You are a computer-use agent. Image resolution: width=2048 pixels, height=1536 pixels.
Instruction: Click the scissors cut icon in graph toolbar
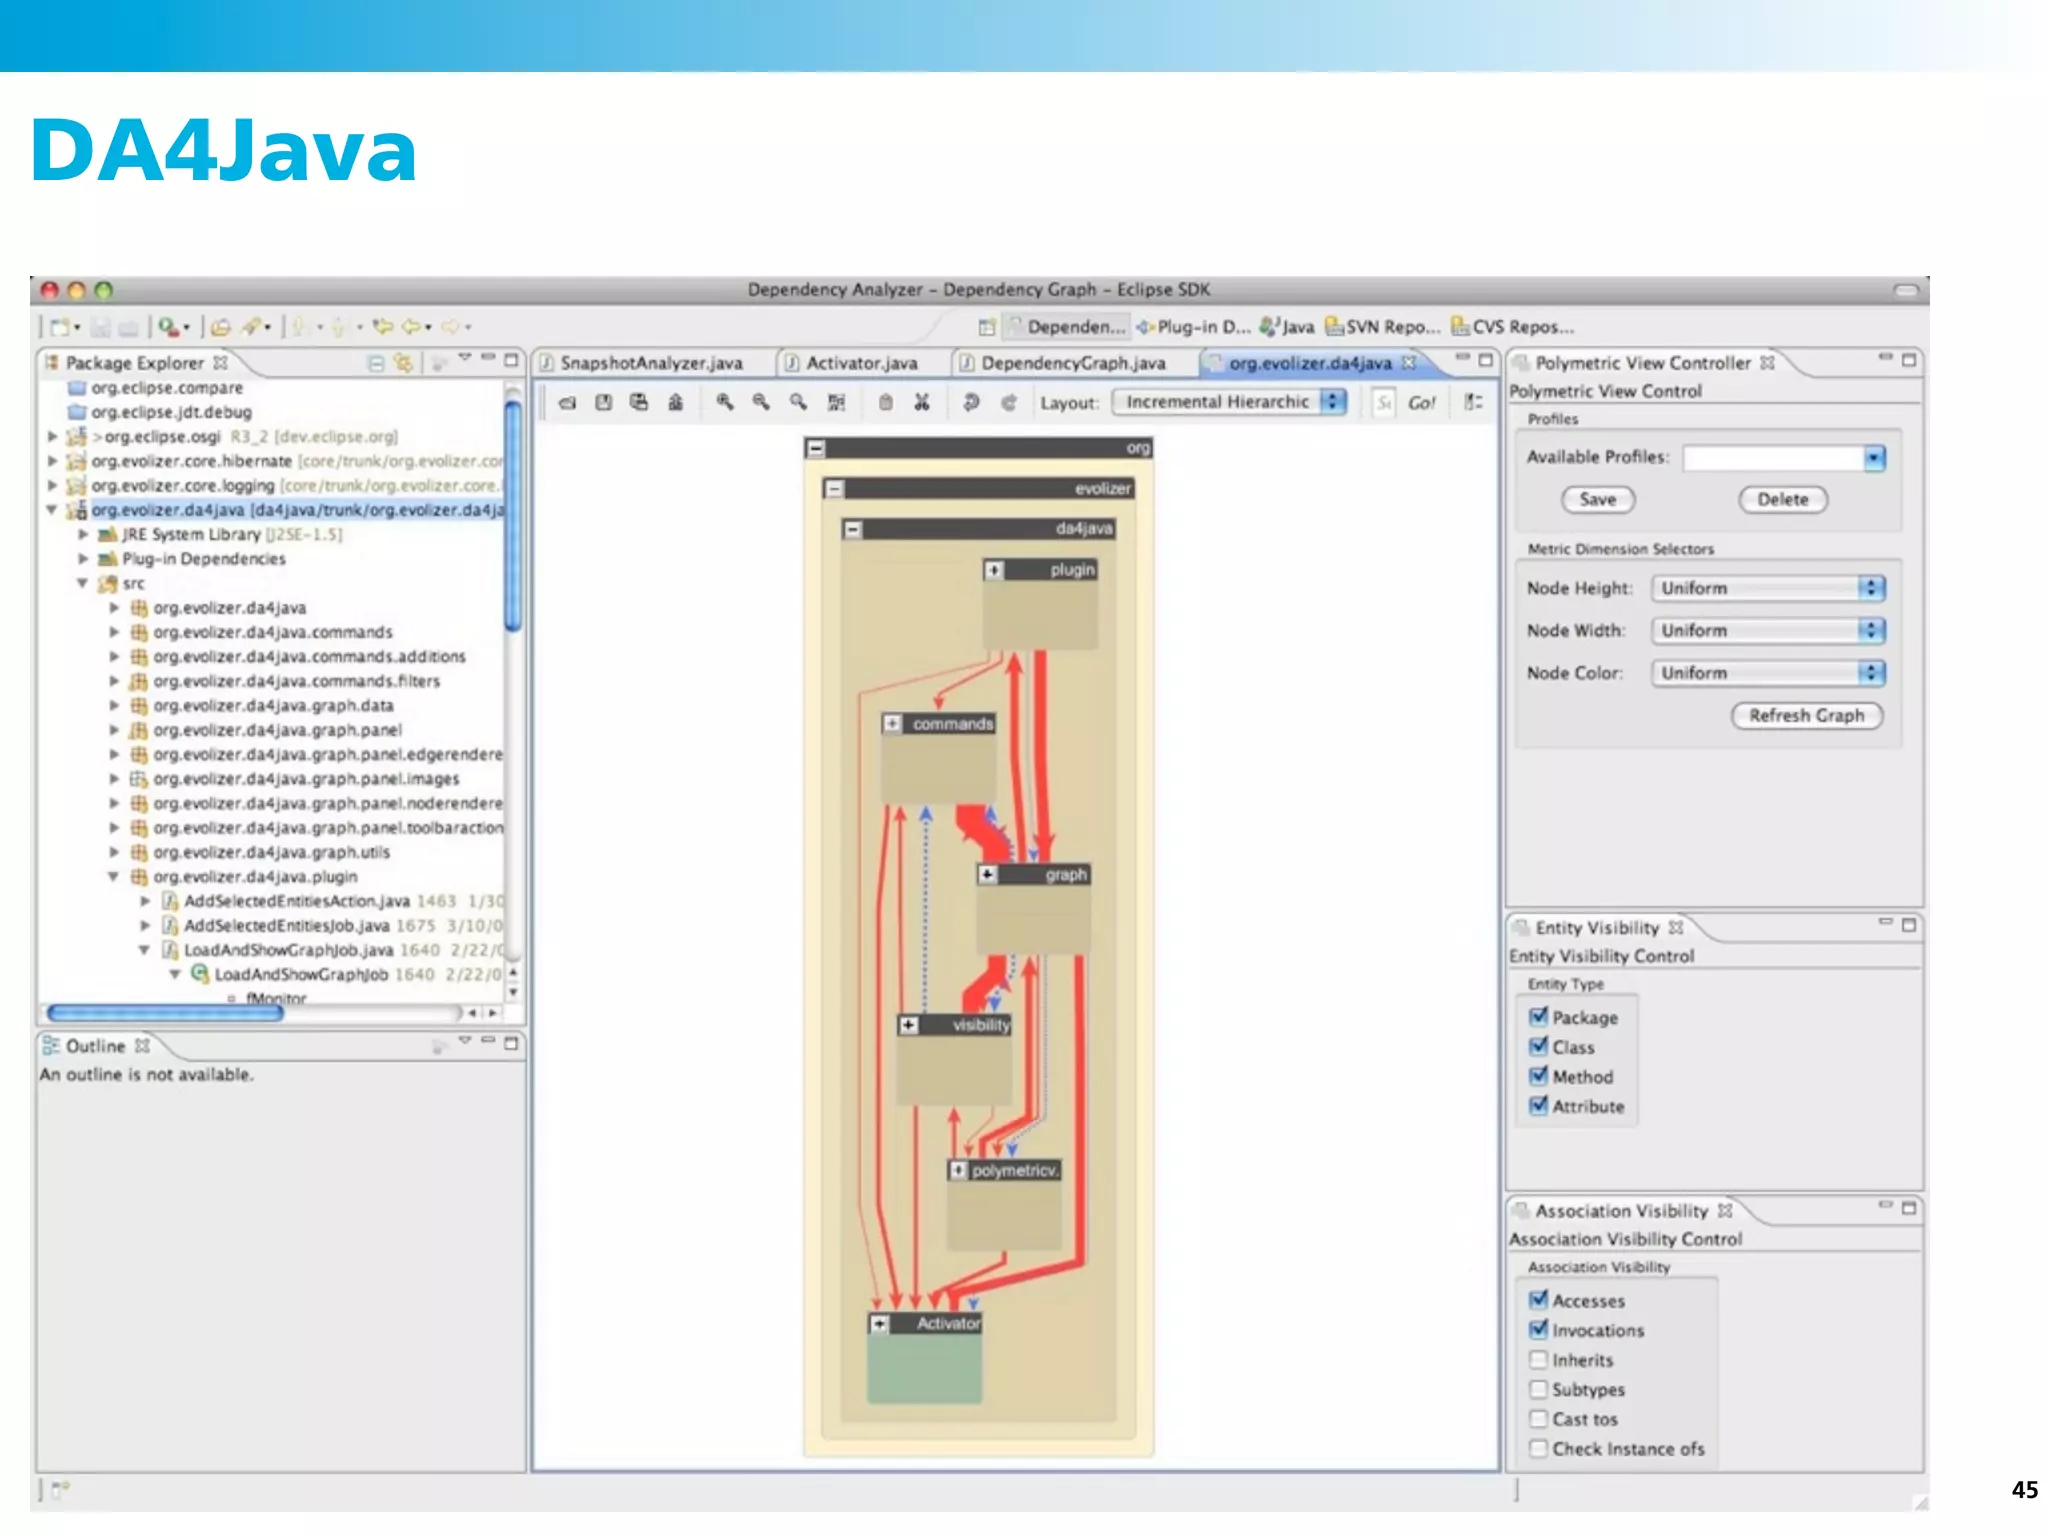[922, 402]
